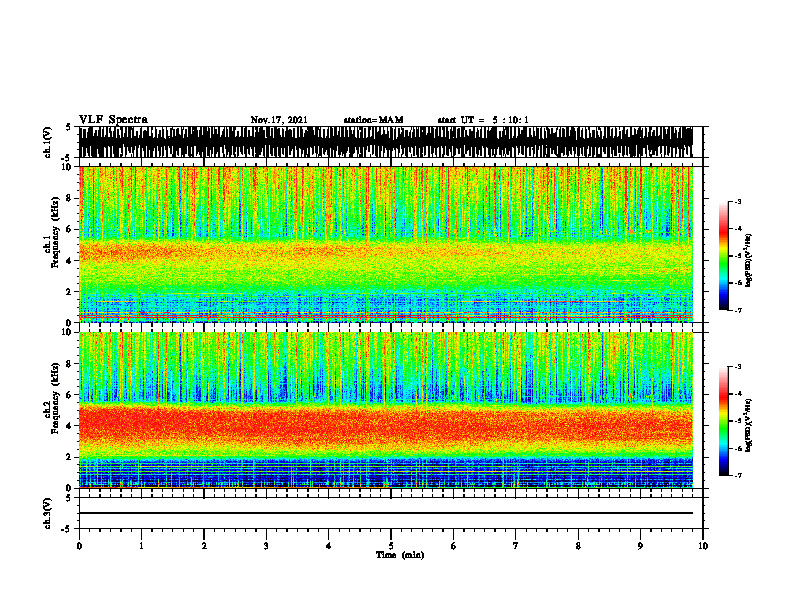Click the "-3" label on ch.1 colorbar
Viewport: 792px width, 612px height.
(738, 202)
